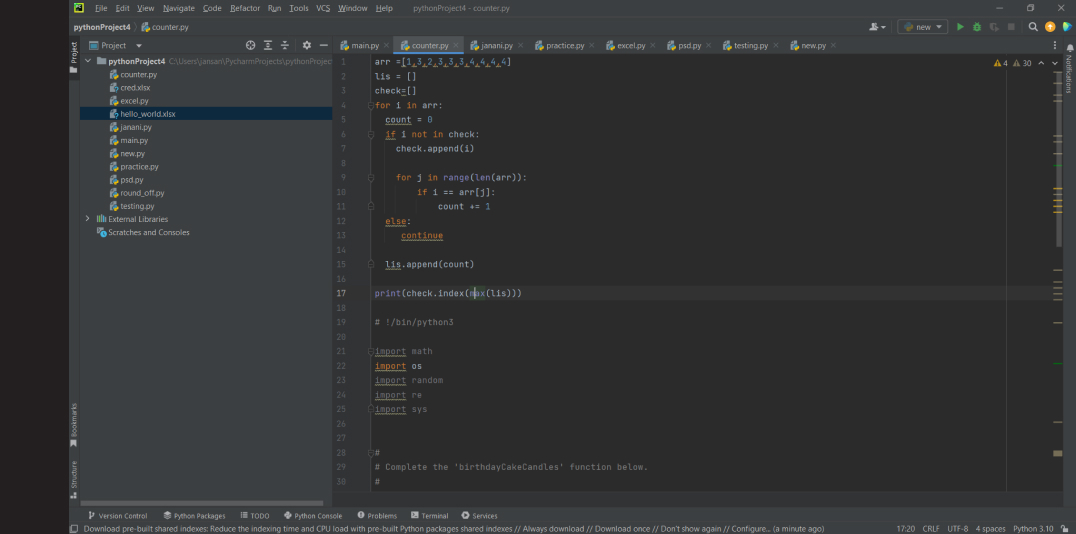1076x534 pixels.
Task: Click the Run with Coverage icon
Action: point(994,27)
